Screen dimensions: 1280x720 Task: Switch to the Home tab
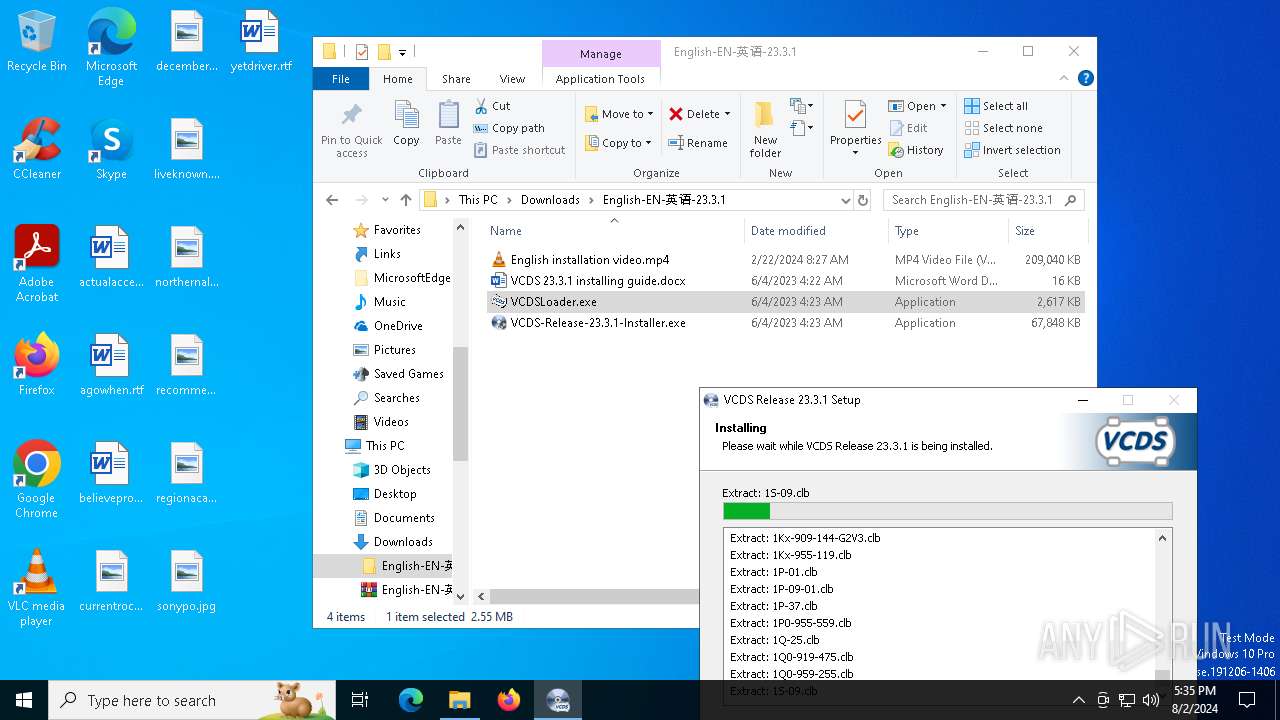pyautogui.click(x=397, y=79)
